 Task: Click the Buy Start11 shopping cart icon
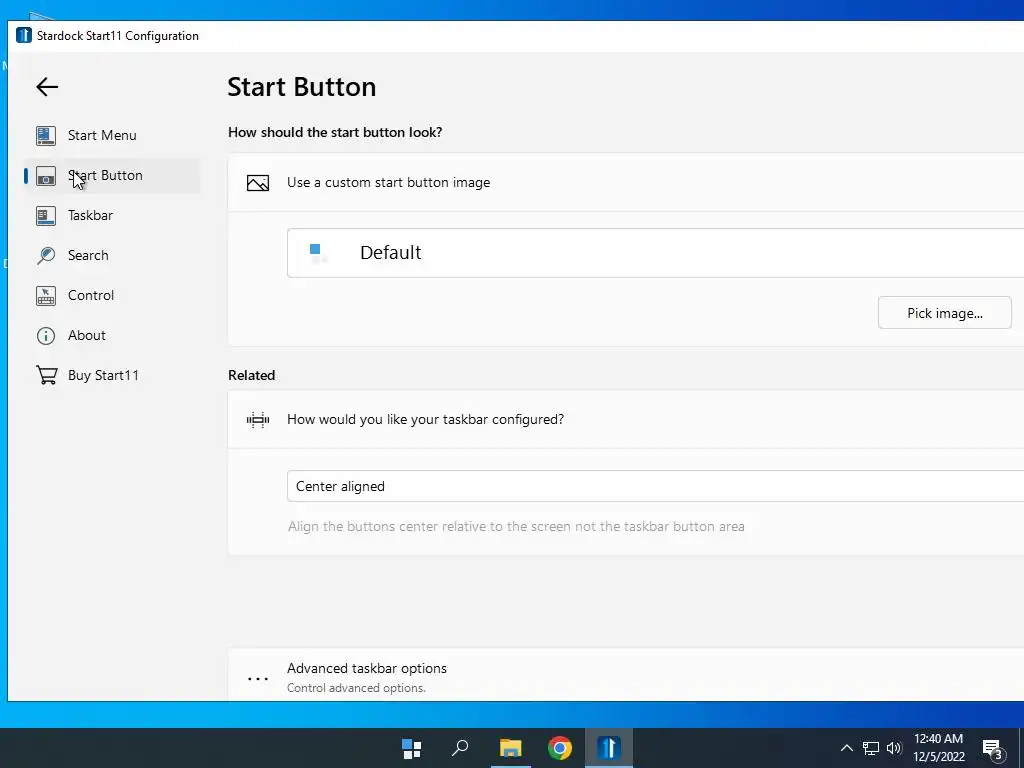pyautogui.click(x=46, y=376)
